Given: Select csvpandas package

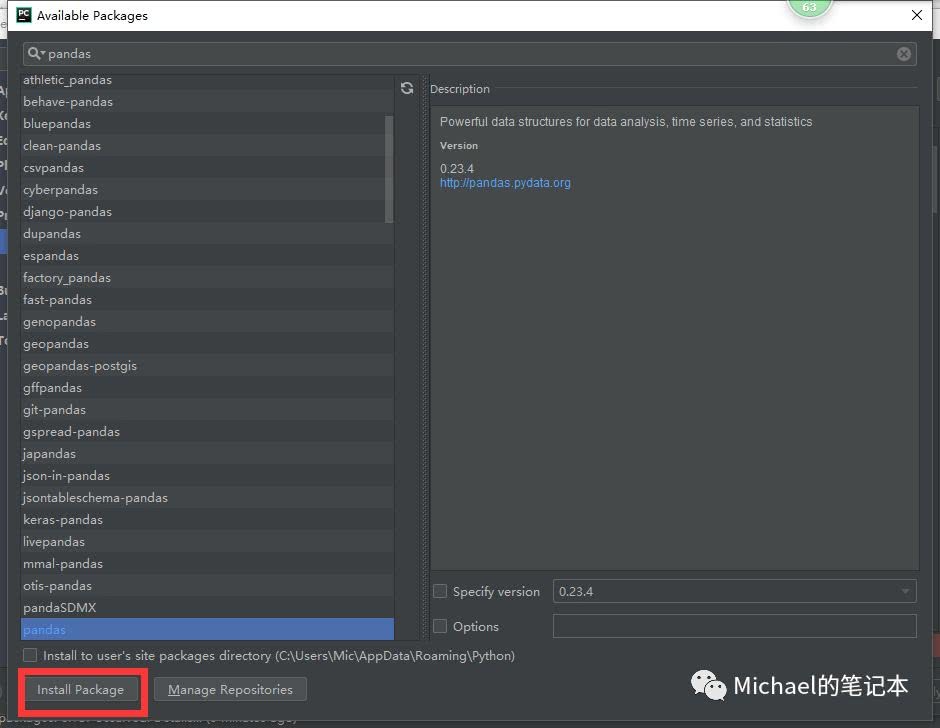Looking at the screenshot, I should point(207,167).
